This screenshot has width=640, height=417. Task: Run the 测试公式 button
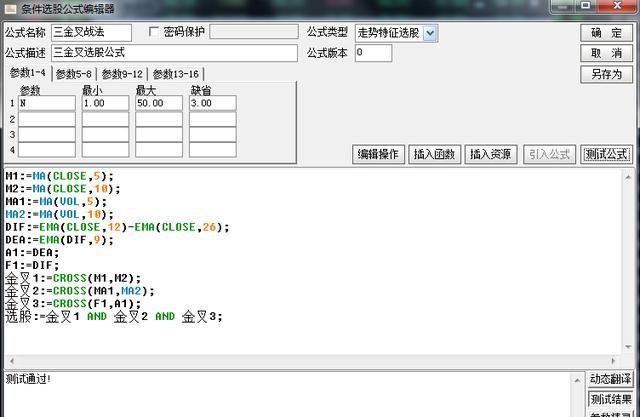tap(607, 154)
